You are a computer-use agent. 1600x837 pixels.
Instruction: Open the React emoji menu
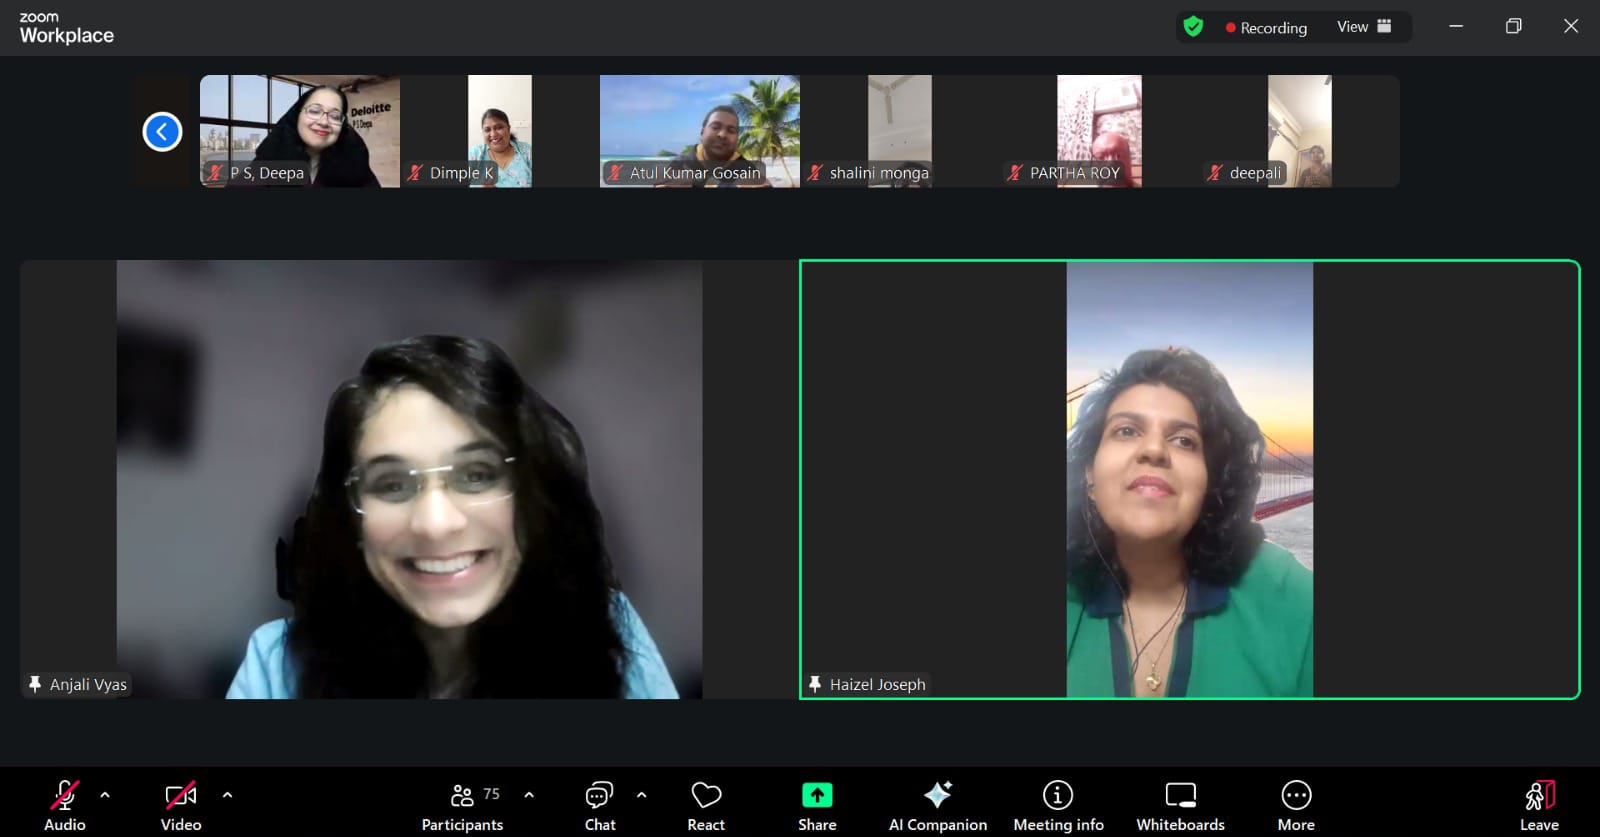point(706,804)
